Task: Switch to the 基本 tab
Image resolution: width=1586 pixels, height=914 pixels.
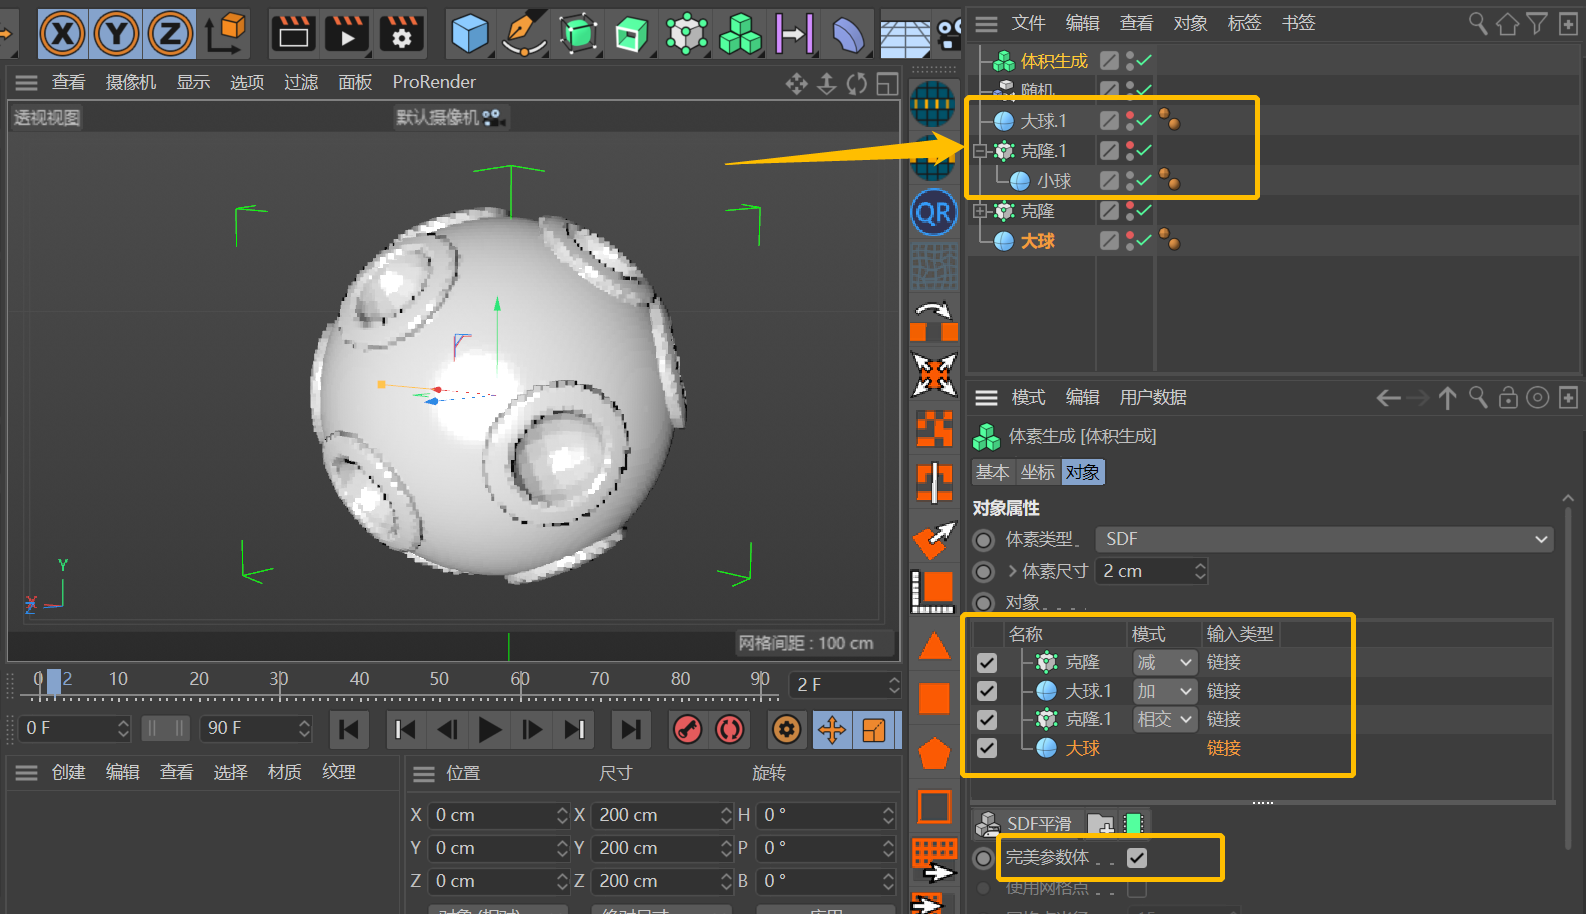Action: 993,472
